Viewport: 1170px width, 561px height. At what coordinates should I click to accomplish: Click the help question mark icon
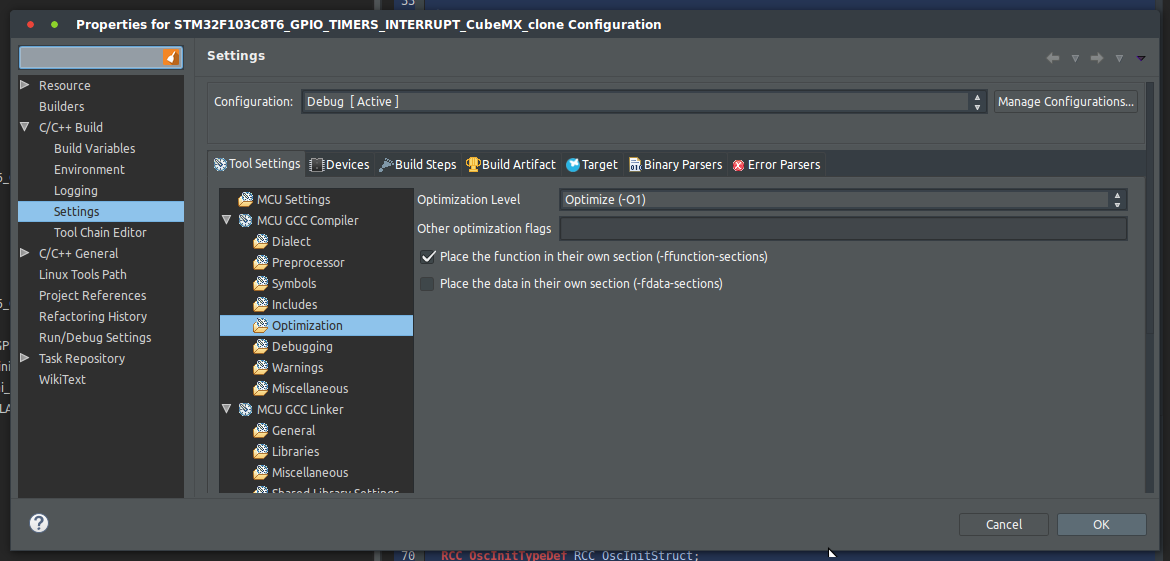(39, 523)
